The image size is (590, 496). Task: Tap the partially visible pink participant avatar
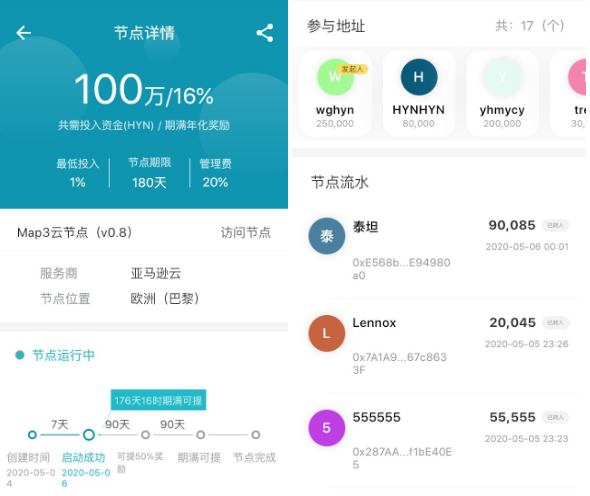578,77
